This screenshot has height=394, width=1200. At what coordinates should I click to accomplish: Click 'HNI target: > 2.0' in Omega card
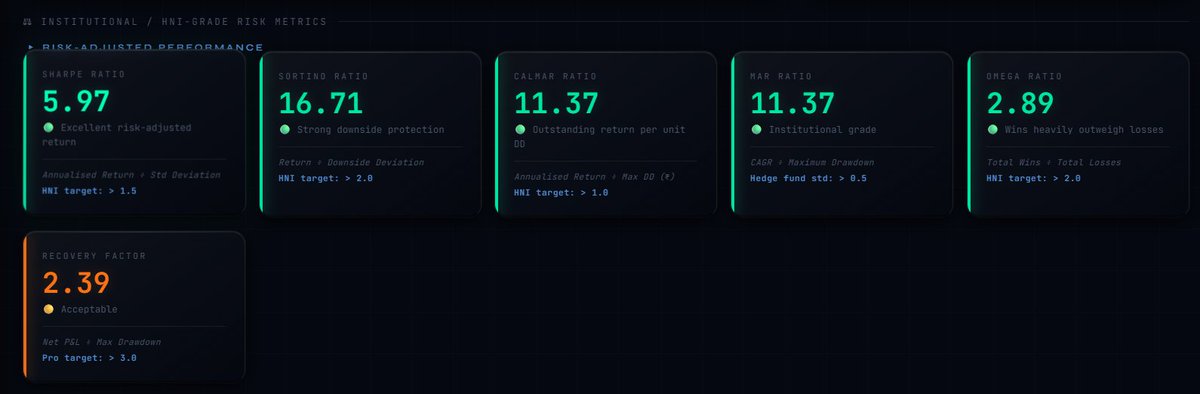[x=1033, y=177]
